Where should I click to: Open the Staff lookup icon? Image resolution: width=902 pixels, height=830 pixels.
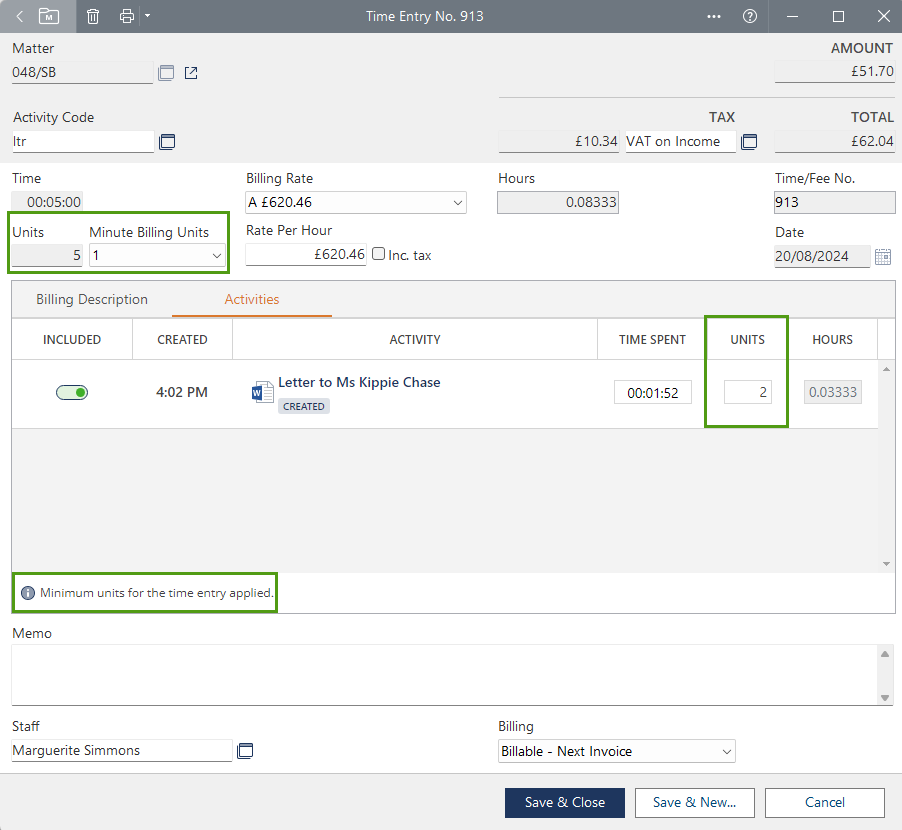tap(245, 751)
